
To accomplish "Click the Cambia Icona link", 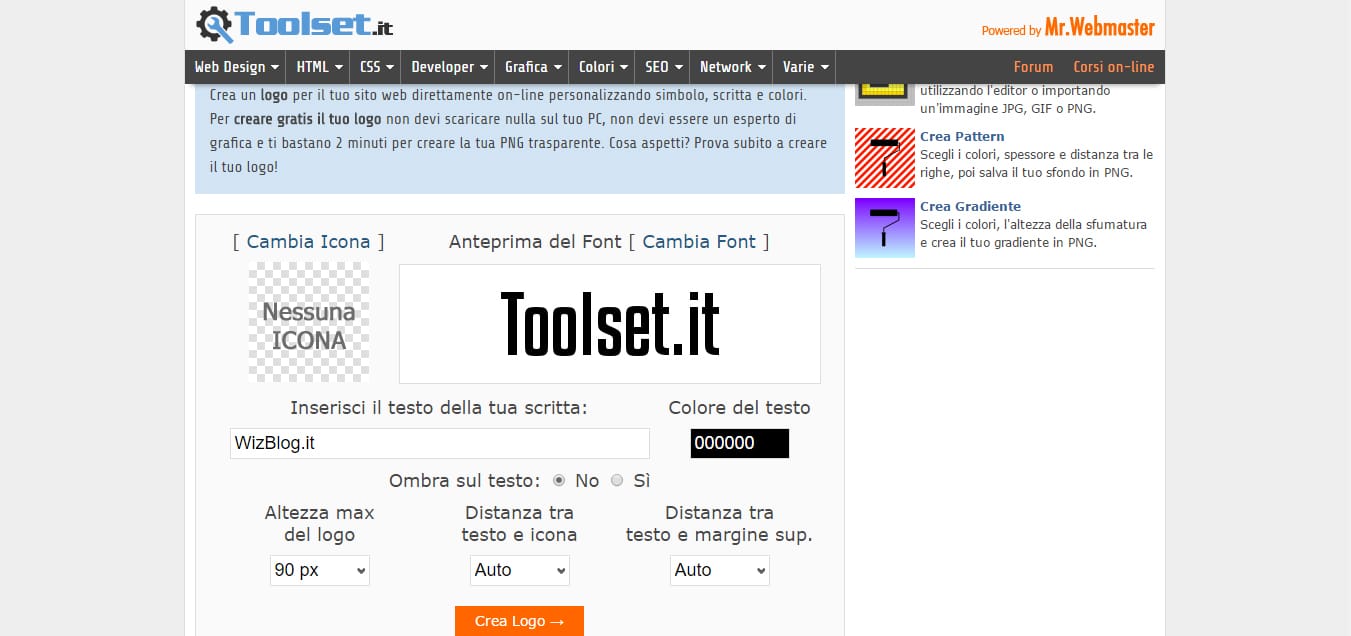I will pos(308,241).
